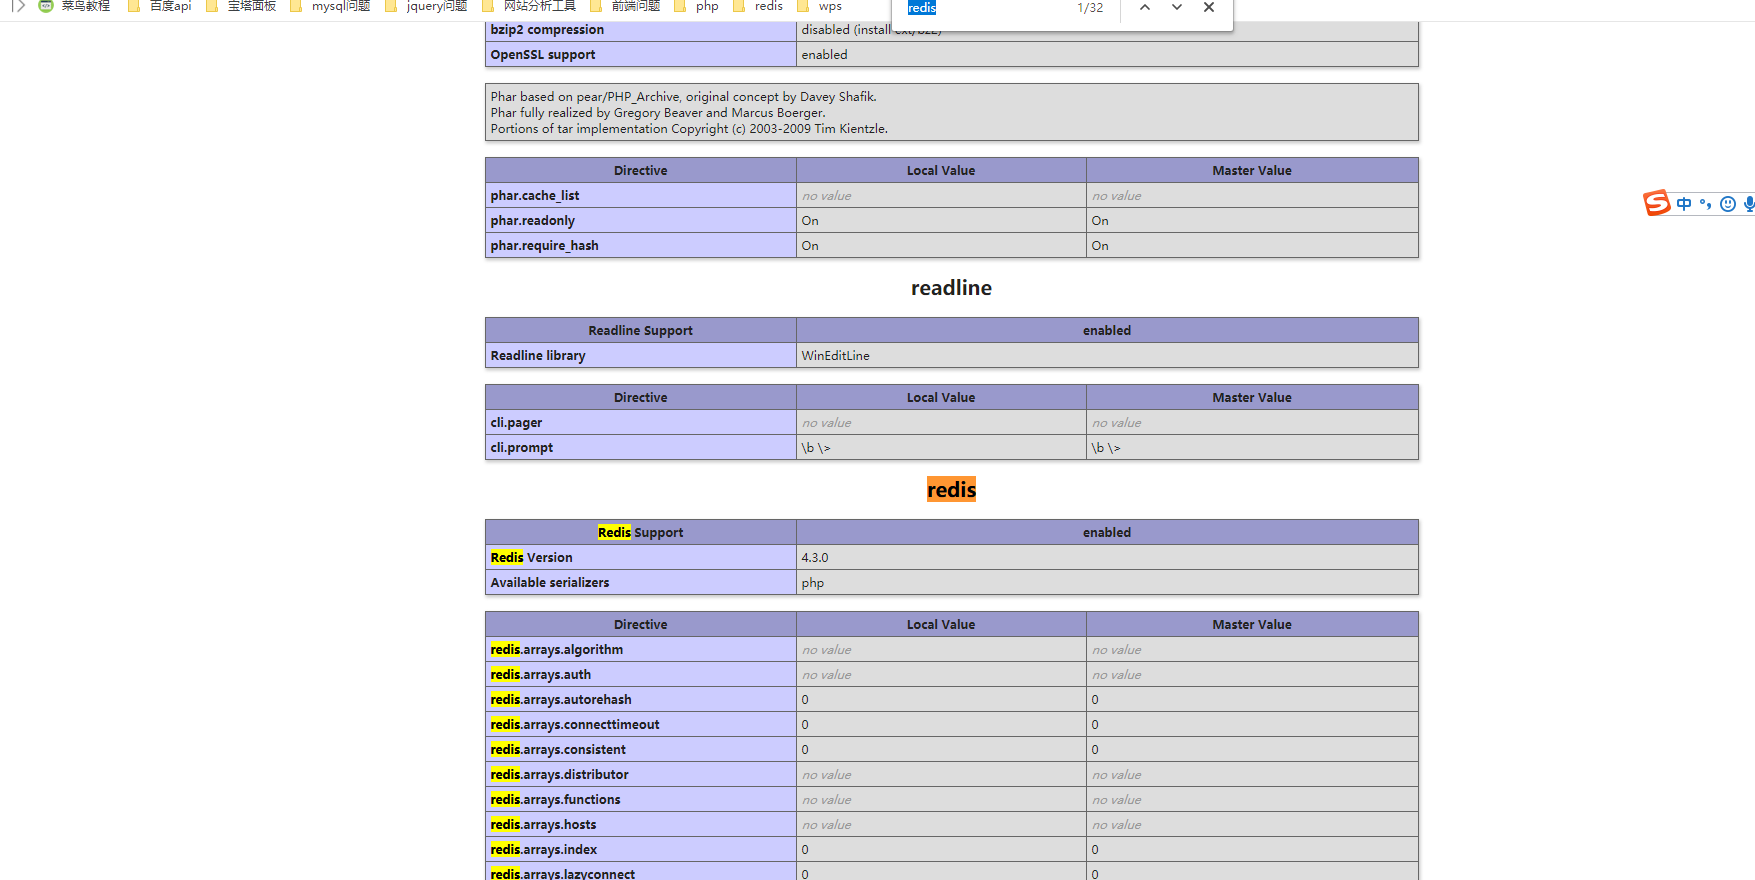Image resolution: width=1755 pixels, height=880 pixels.
Task: Click the Readline Support header cell
Action: 640,331
